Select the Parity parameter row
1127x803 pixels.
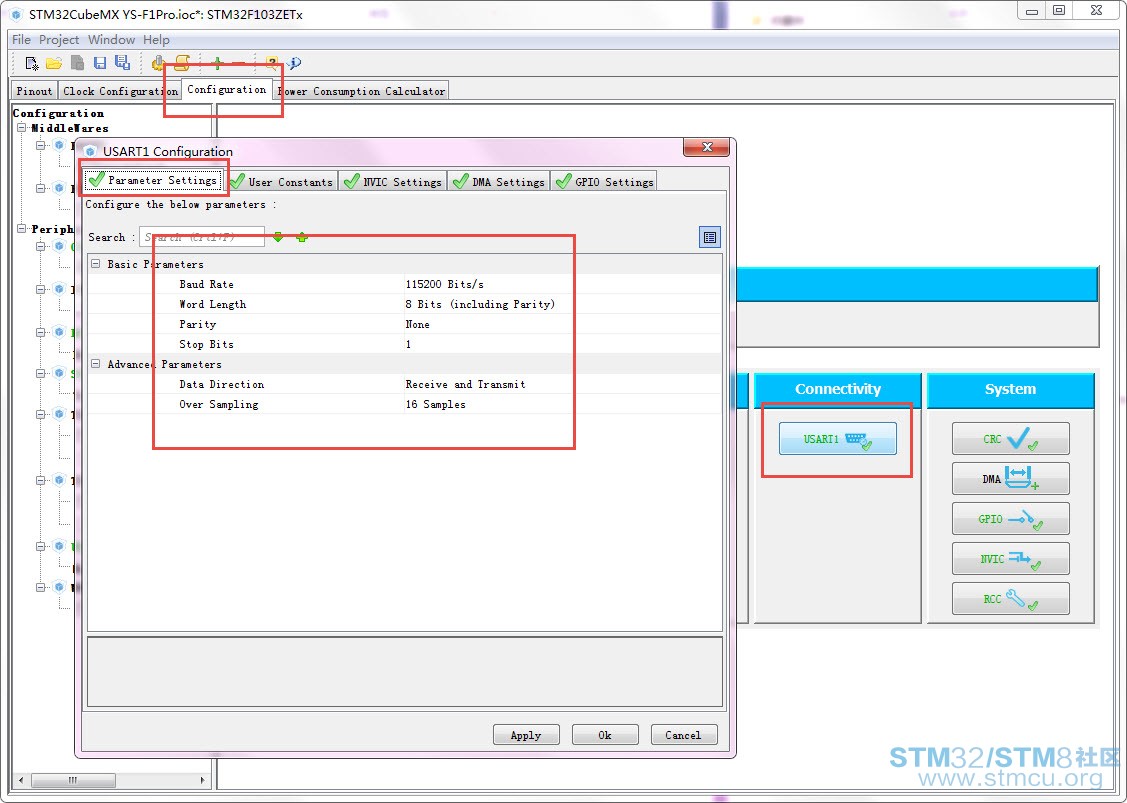click(405, 324)
